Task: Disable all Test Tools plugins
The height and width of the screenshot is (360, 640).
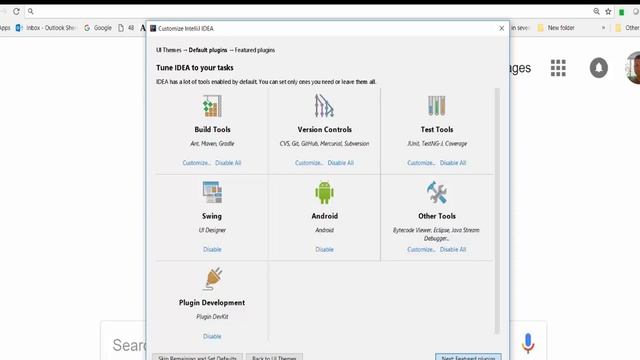Action: coord(453,162)
